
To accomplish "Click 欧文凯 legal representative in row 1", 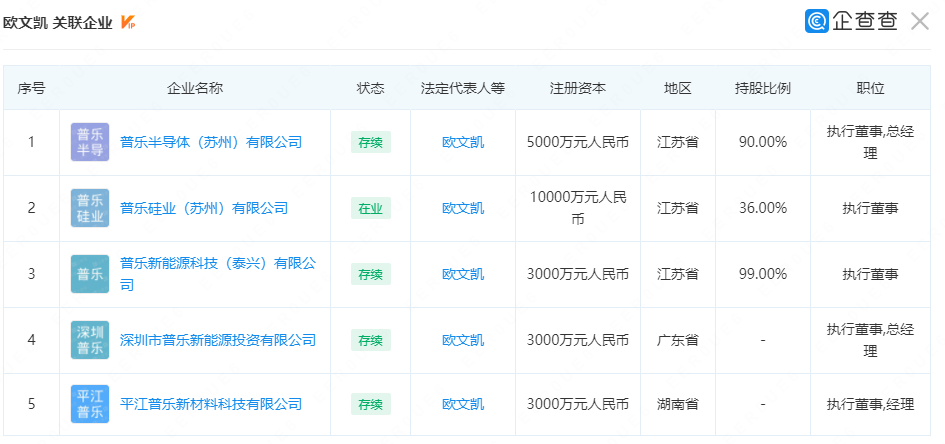I will coord(463,142).
